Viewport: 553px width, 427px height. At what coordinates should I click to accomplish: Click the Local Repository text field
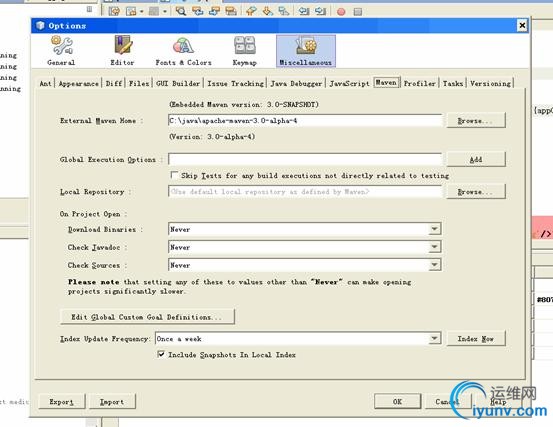pos(305,192)
